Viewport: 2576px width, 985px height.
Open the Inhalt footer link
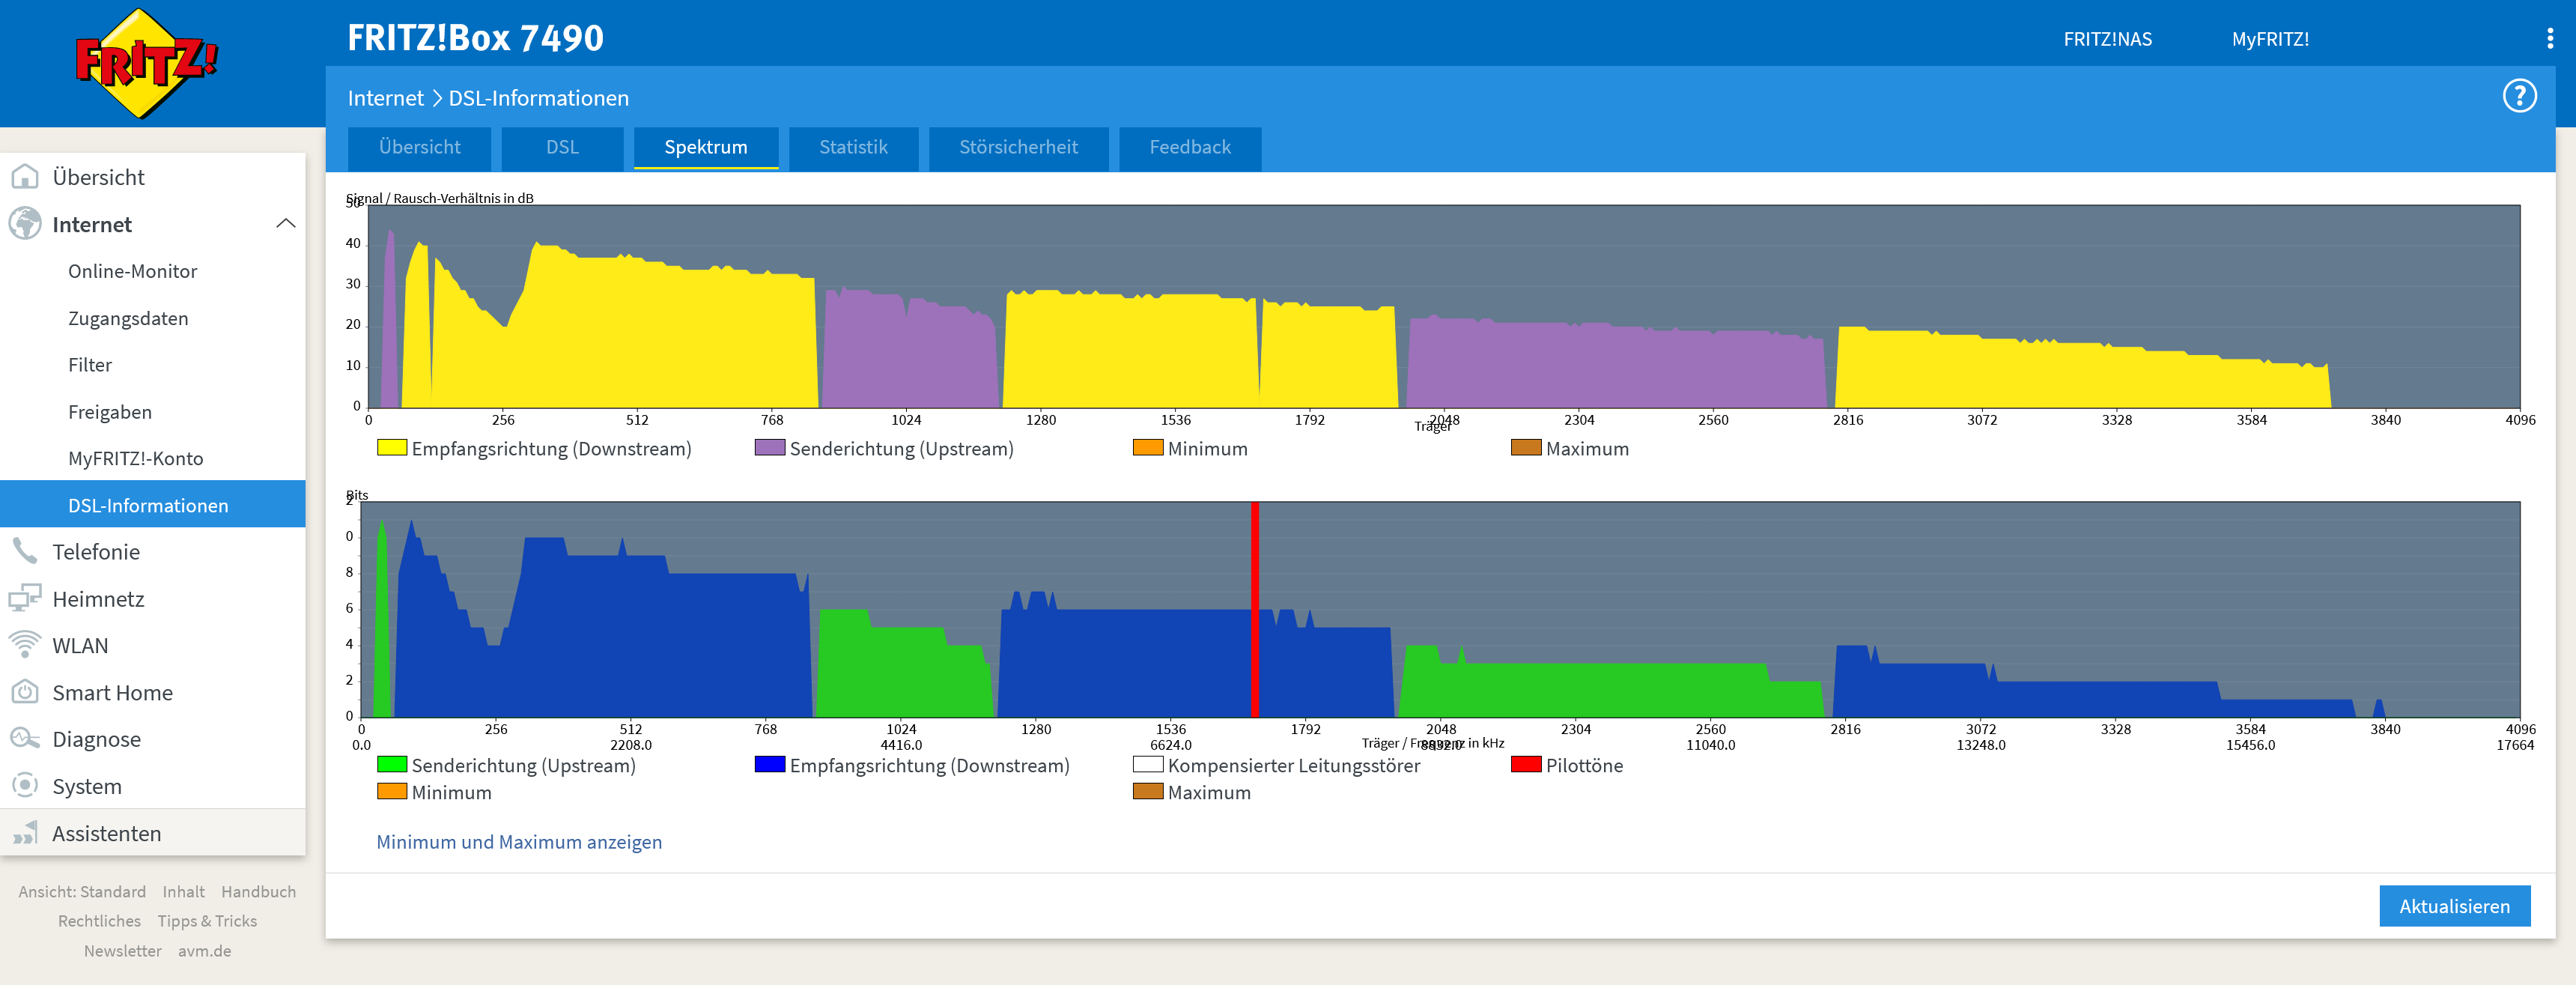coord(183,891)
